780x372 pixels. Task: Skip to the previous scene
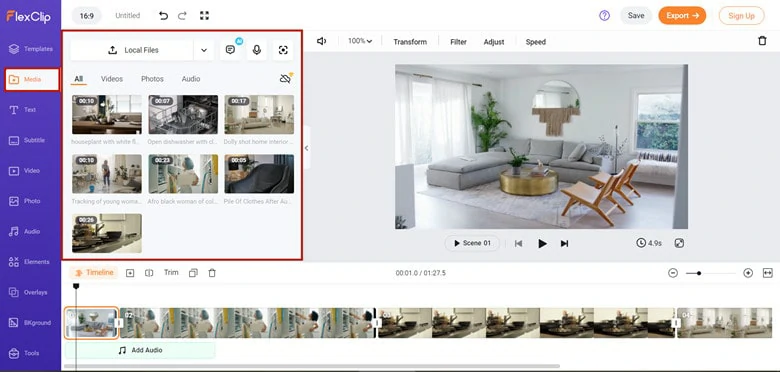pyautogui.click(x=518, y=243)
